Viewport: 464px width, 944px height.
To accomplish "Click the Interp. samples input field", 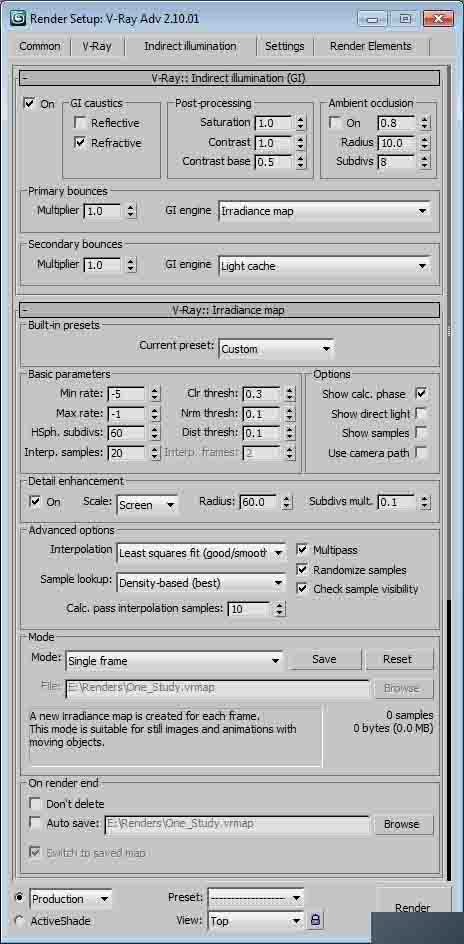I will 127,453.
